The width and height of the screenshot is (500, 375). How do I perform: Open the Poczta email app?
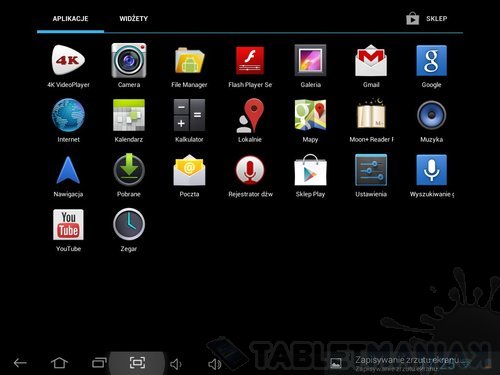[189, 176]
